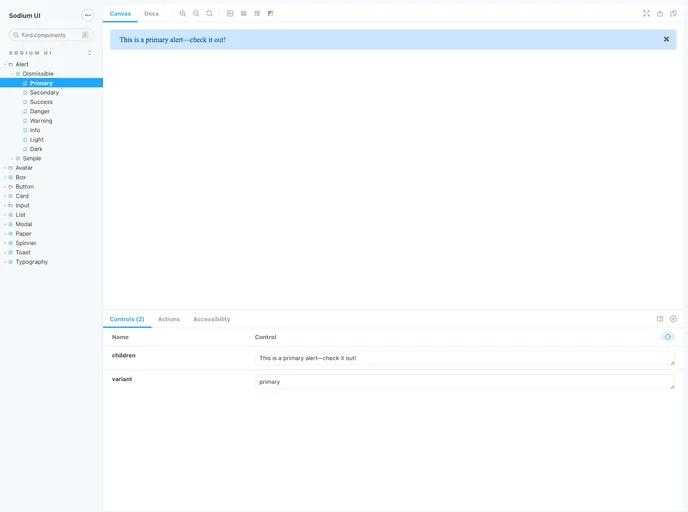Enter fullscreen with the top-right icon

646,14
